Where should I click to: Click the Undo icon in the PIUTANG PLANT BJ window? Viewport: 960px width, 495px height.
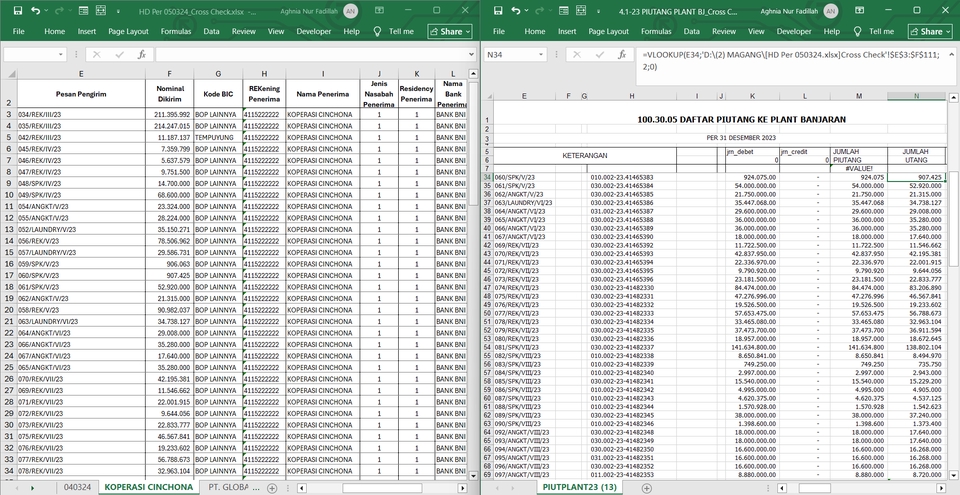pyautogui.click(x=516, y=11)
